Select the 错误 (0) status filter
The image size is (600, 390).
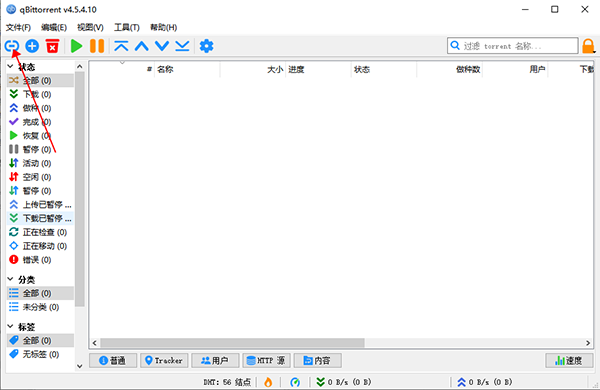tap(40, 259)
